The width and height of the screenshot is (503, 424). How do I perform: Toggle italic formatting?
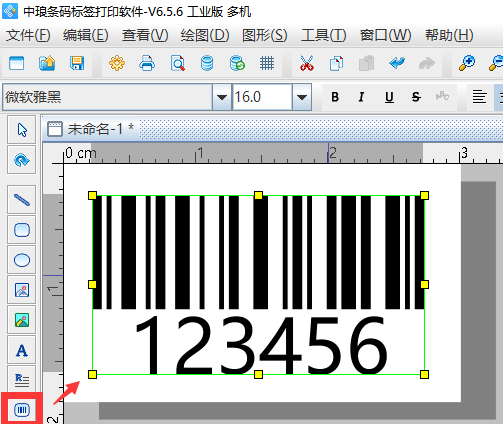click(x=361, y=97)
